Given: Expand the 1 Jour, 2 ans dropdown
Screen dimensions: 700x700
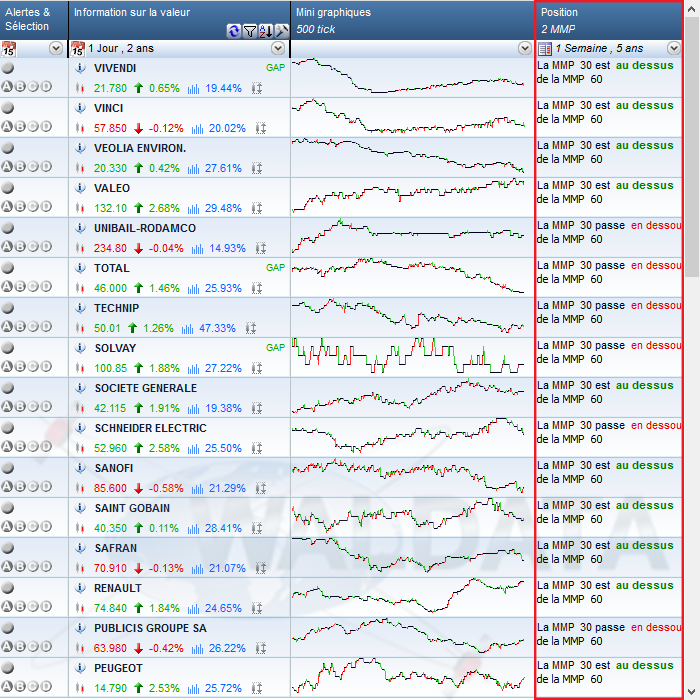Looking at the screenshot, I should [x=278, y=48].
